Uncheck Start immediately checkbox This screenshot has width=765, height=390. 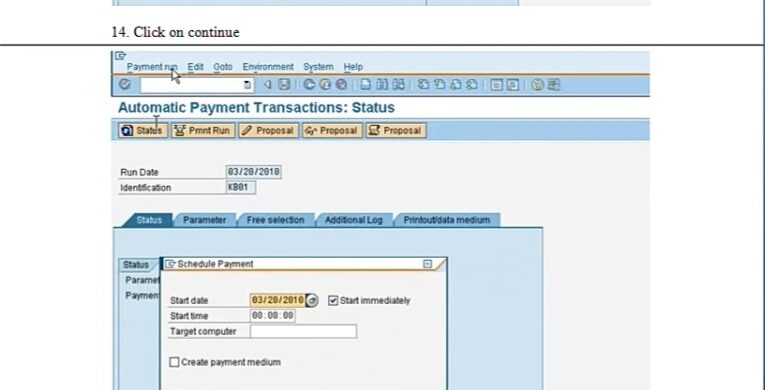tap(333, 301)
